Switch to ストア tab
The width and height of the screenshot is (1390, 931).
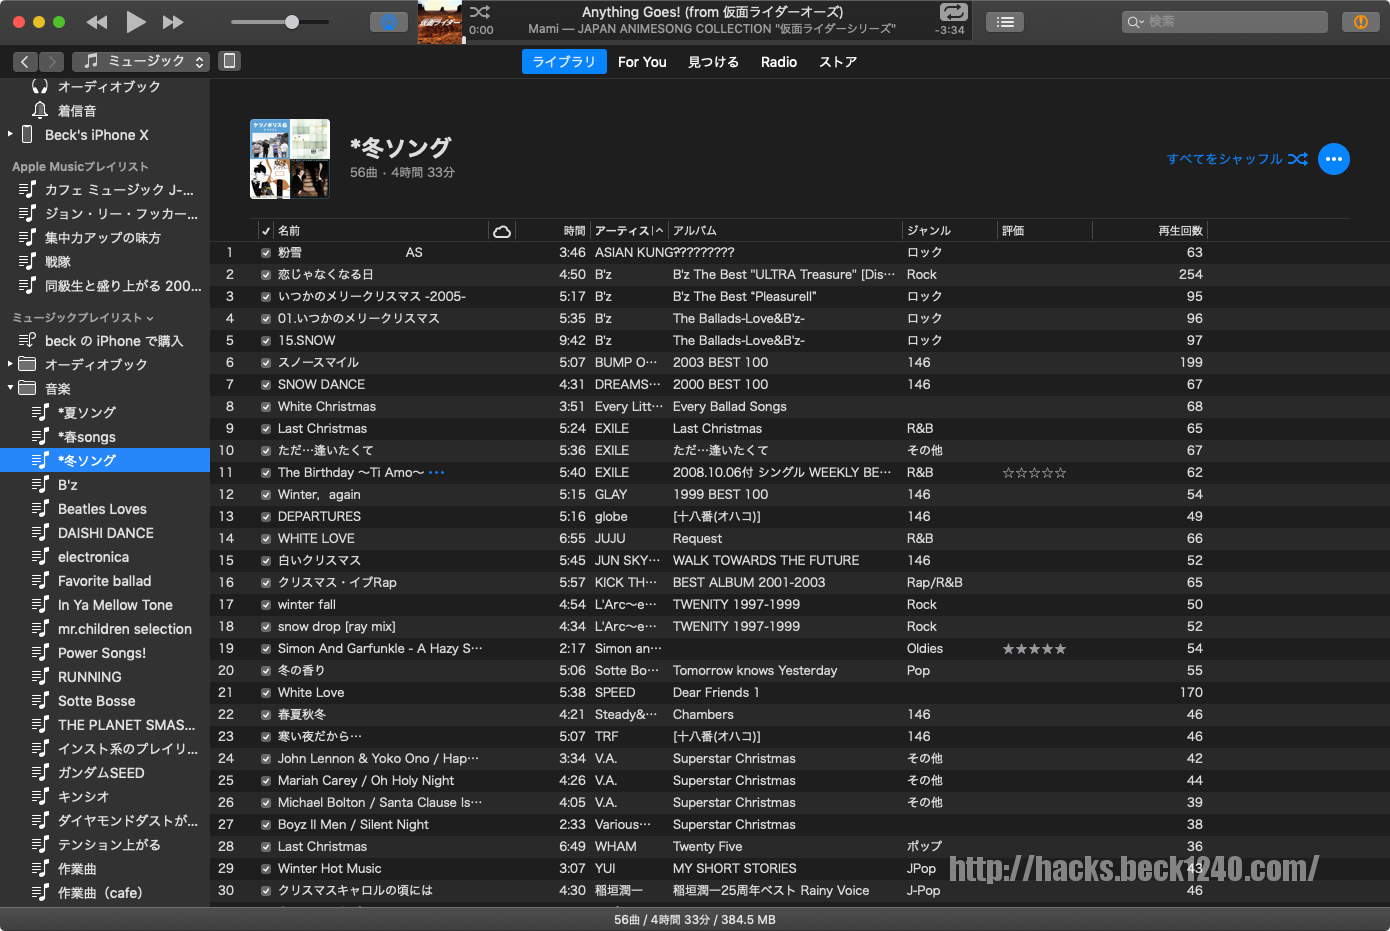tap(838, 62)
